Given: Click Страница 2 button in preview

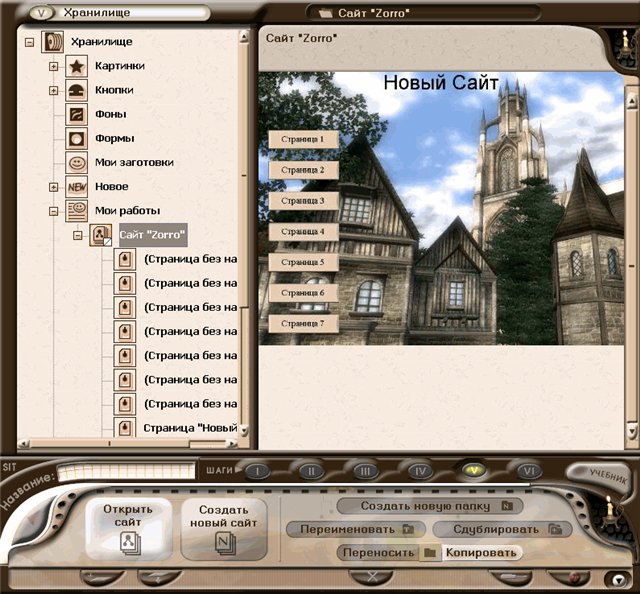Looking at the screenshot, I should coord(303,170).
